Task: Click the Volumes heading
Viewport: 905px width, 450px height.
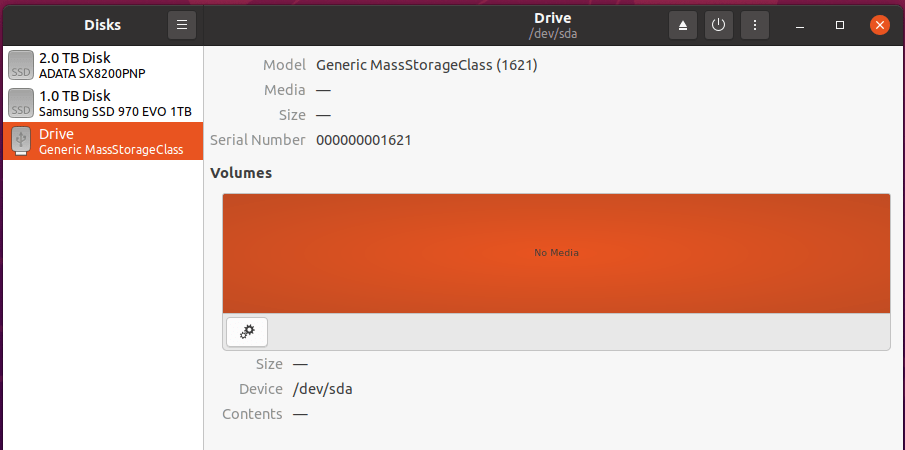Action: tap(241, 172)
